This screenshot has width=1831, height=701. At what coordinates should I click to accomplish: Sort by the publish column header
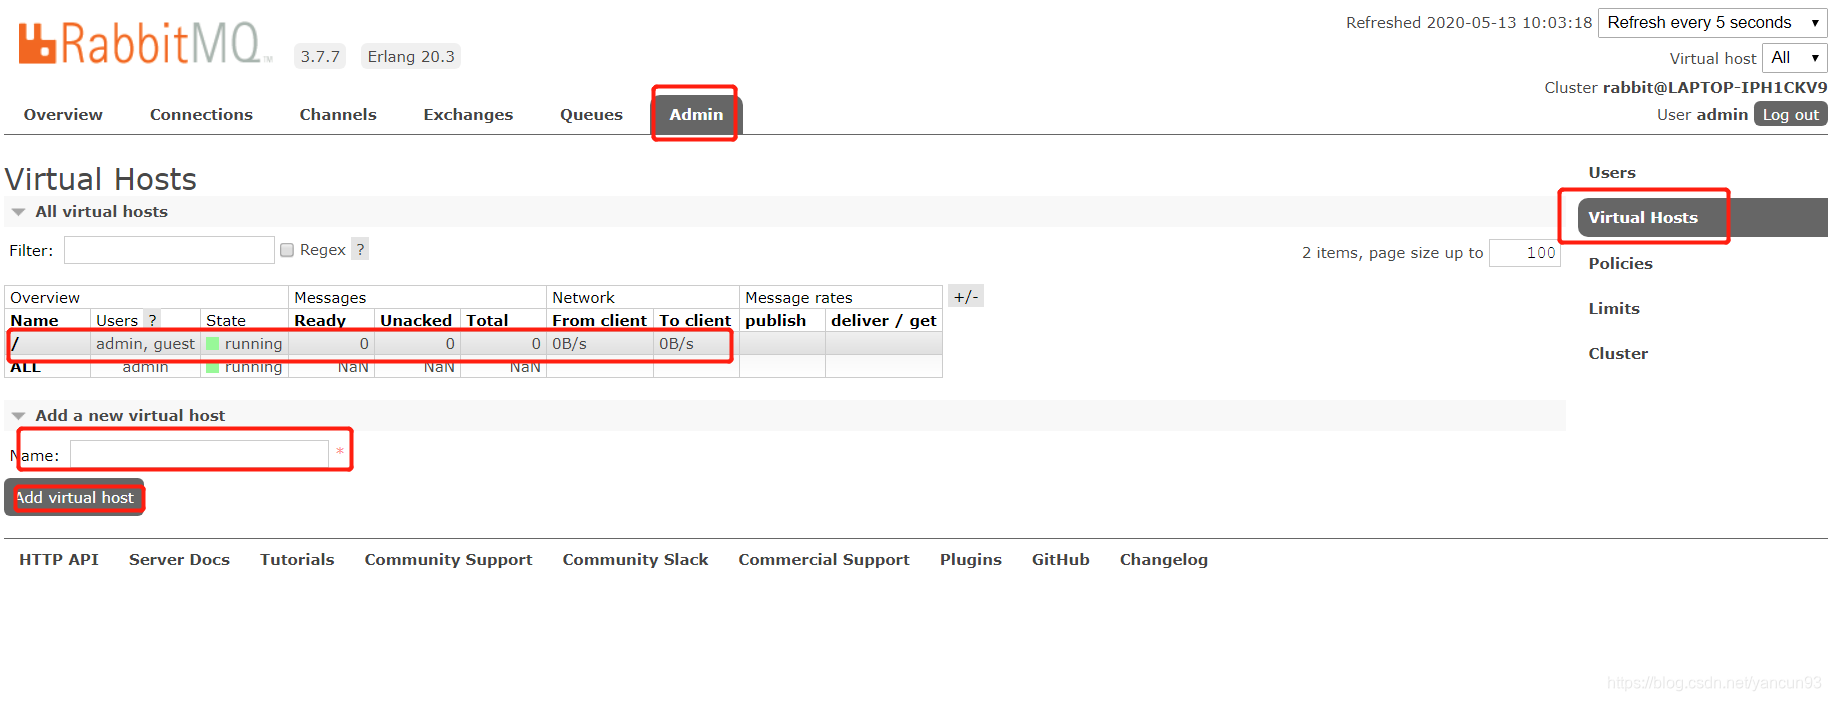point(775,320)
